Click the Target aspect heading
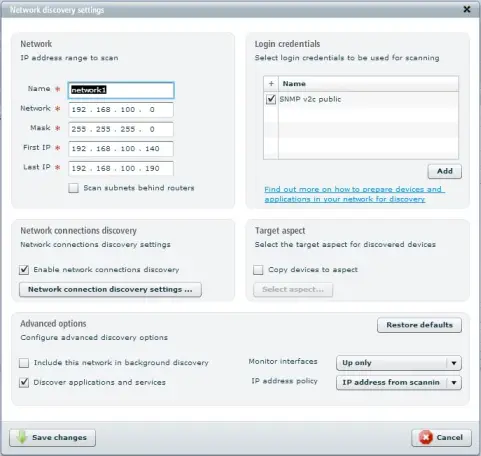The image size is (481, 456). click(x=280, y=231)
